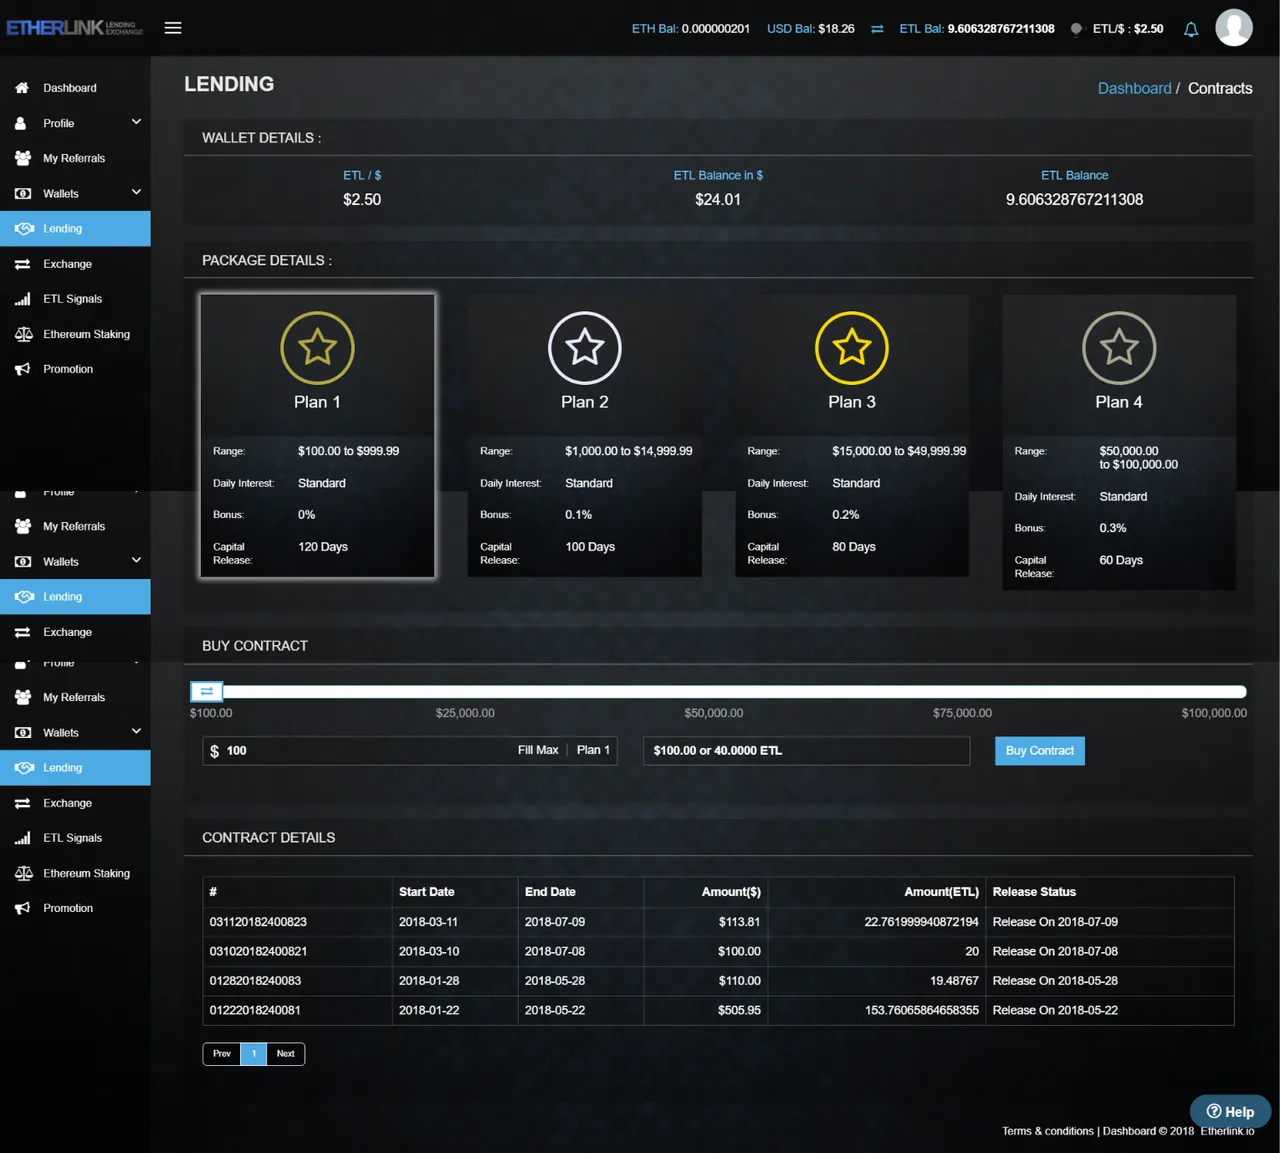
Task: Click contract number 031020182400821
Action: [258, 951]
